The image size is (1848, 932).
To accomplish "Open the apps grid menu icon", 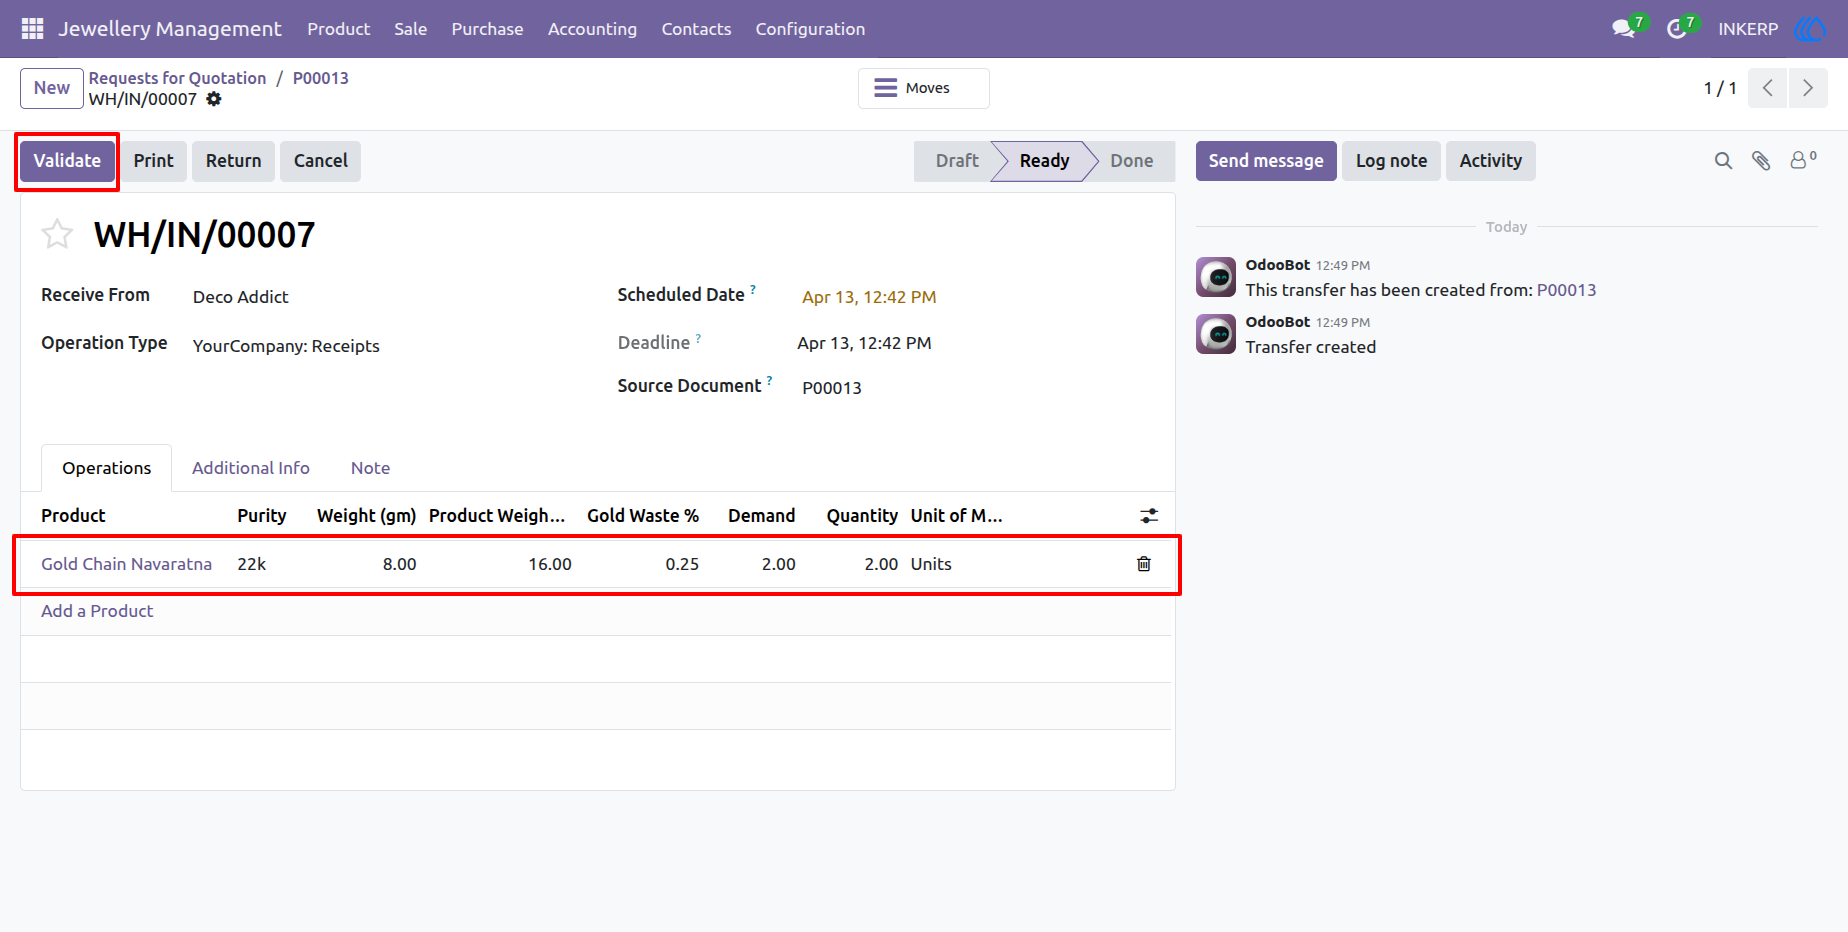I will coord(32,29).
